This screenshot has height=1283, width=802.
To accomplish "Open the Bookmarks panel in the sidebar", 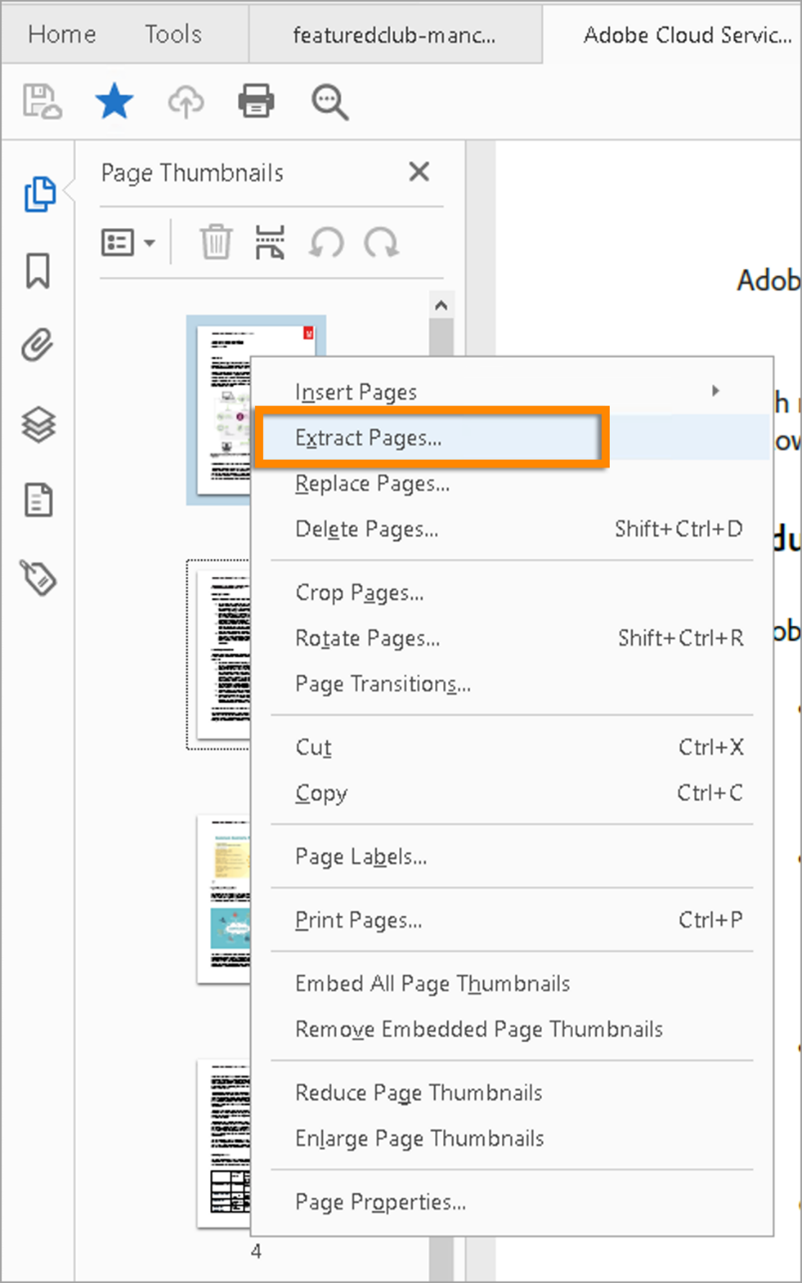I will point(38,270).
